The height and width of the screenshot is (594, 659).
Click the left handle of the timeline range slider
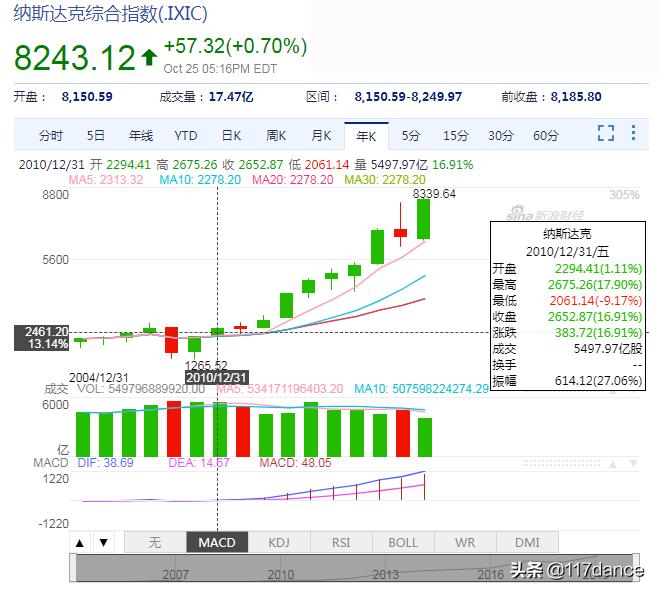click(73, 568)
